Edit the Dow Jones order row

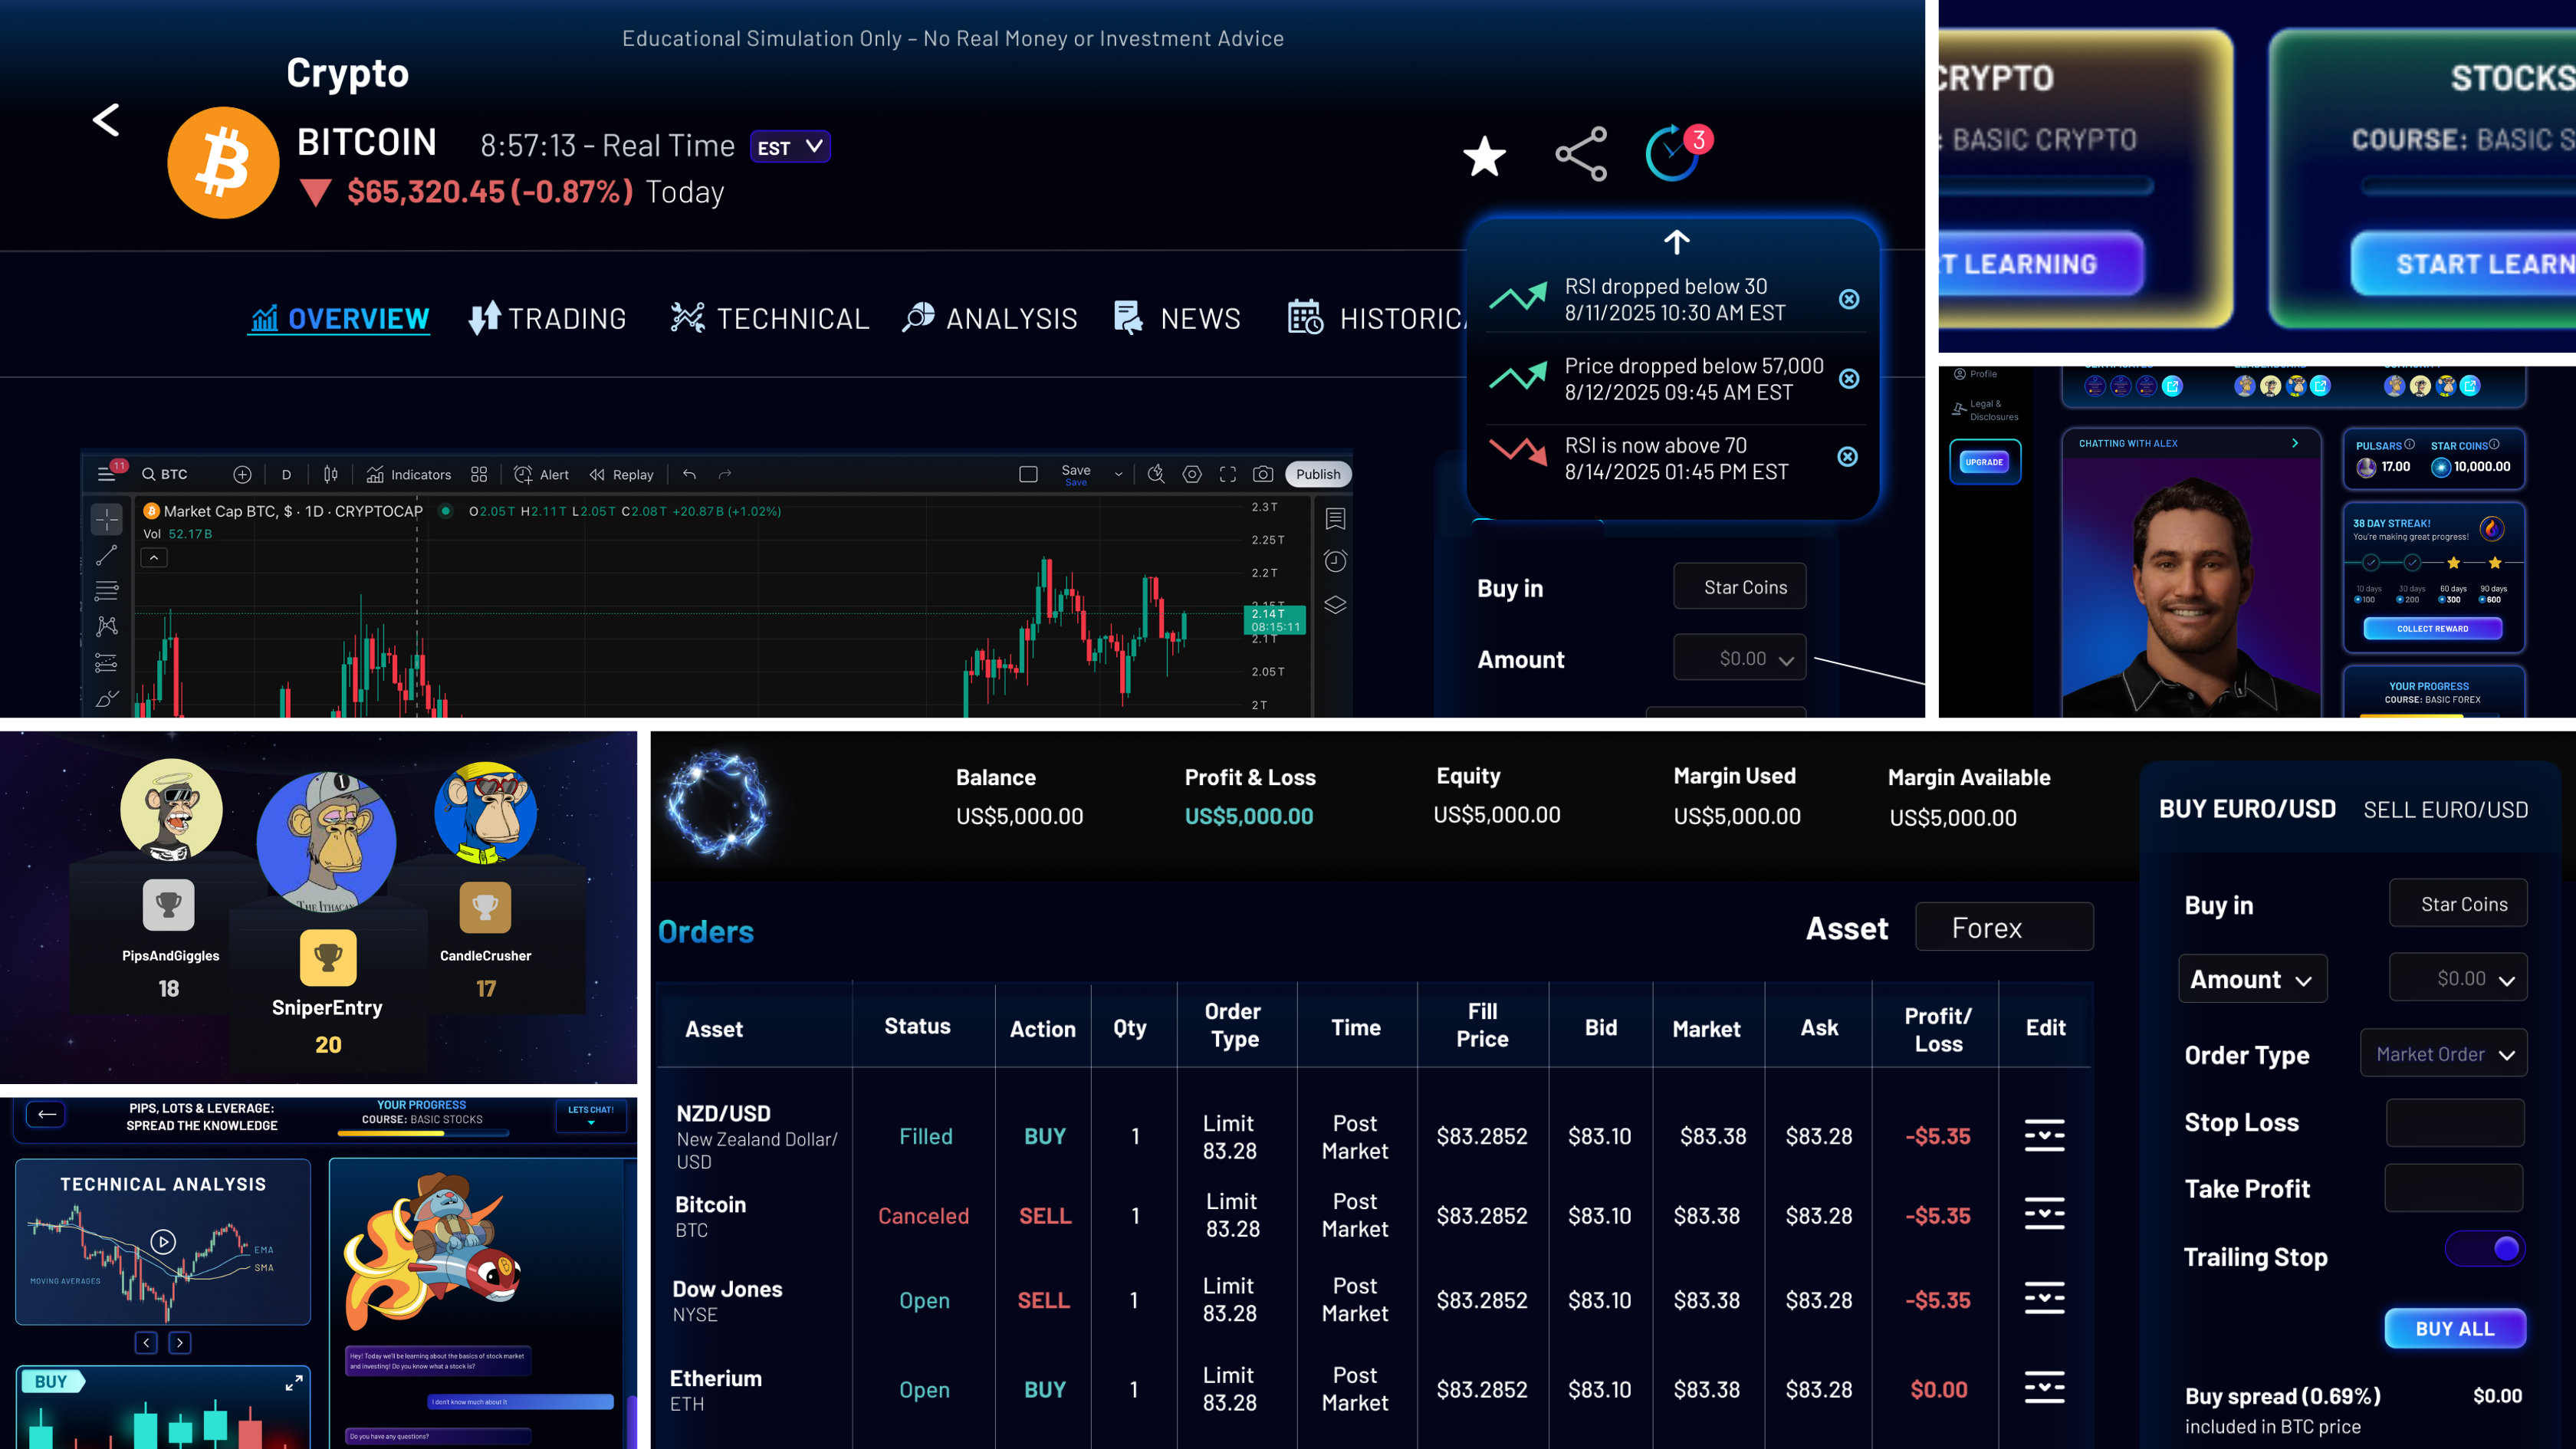point(2044,1299)
